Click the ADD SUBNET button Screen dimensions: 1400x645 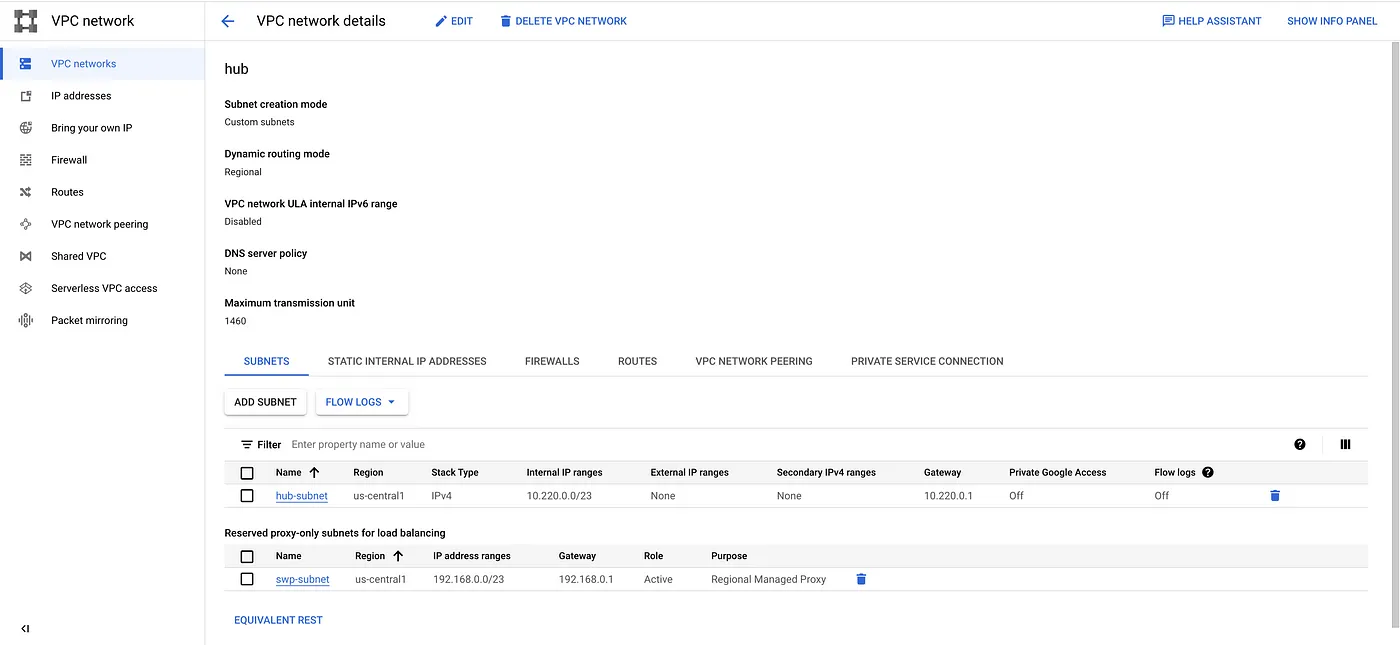coord(265,402)
